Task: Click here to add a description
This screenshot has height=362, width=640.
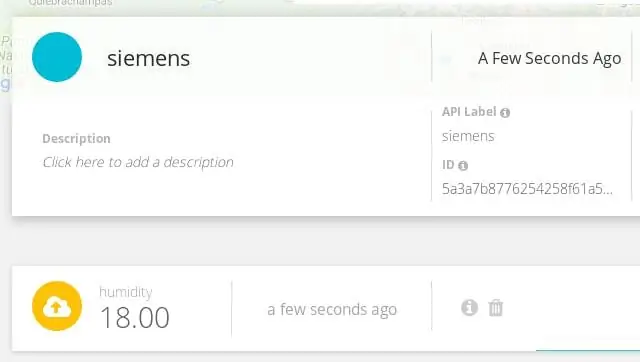Action: pos(138,162)
